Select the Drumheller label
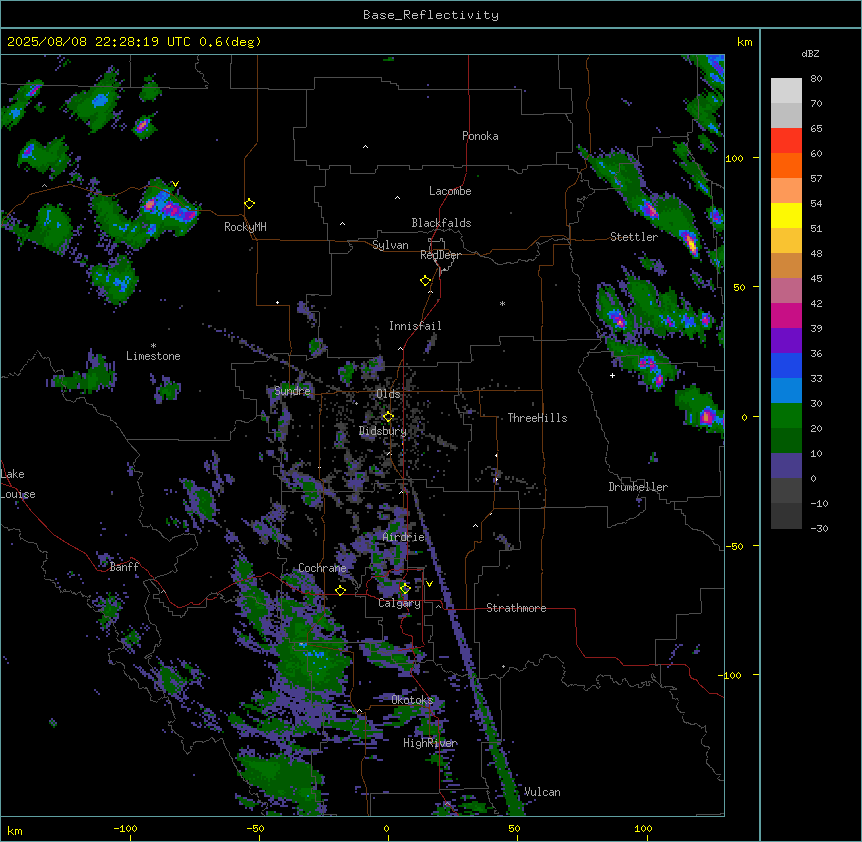This screenshot has height=842, width=862. pyautogui.click(x=638, y=487)
